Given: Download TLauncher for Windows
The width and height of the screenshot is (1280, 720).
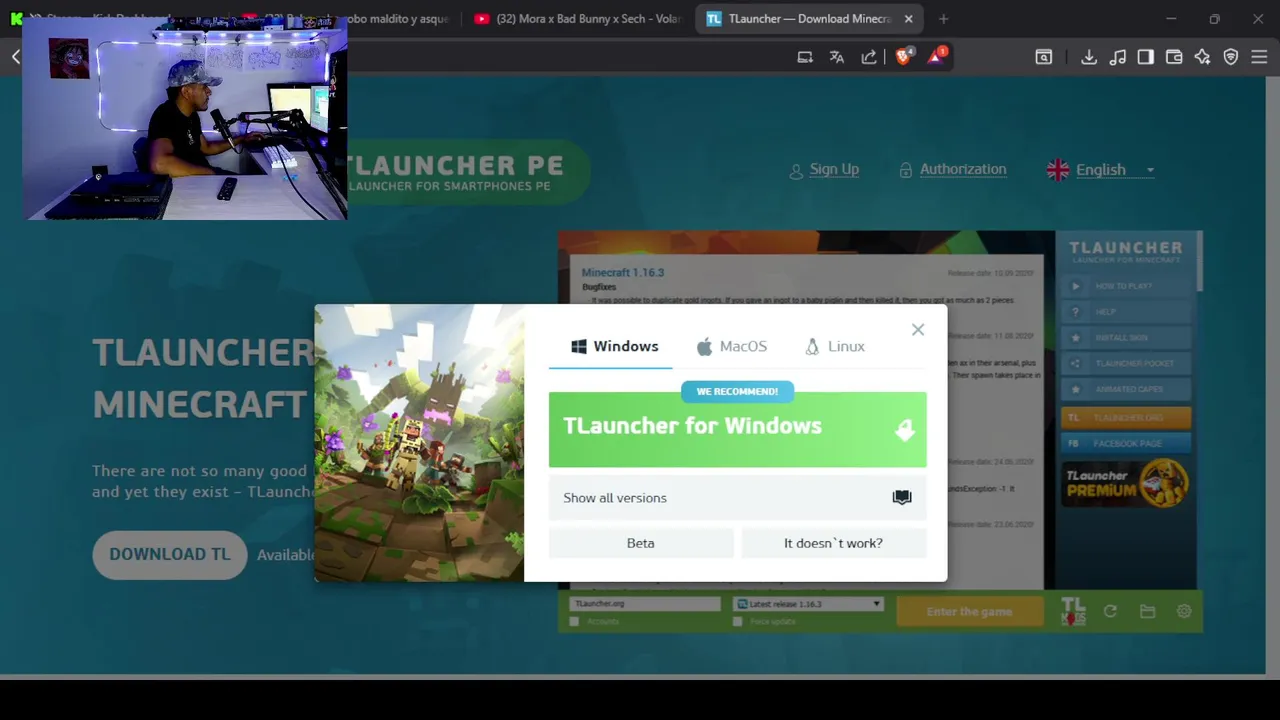Looking at the screenshot, I should (x=737, y=429).
